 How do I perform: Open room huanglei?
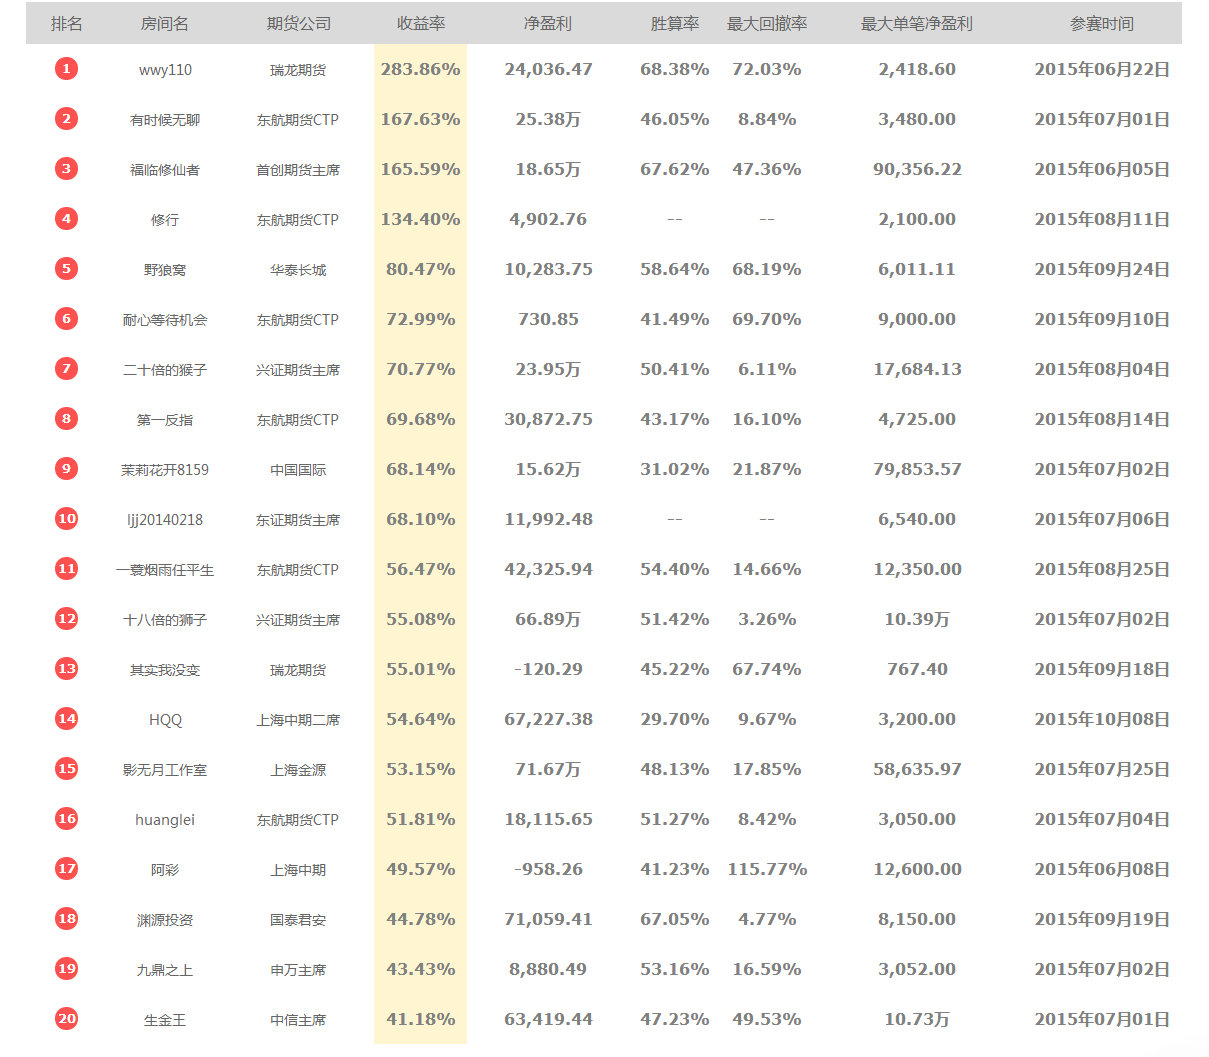click(165, 820)
